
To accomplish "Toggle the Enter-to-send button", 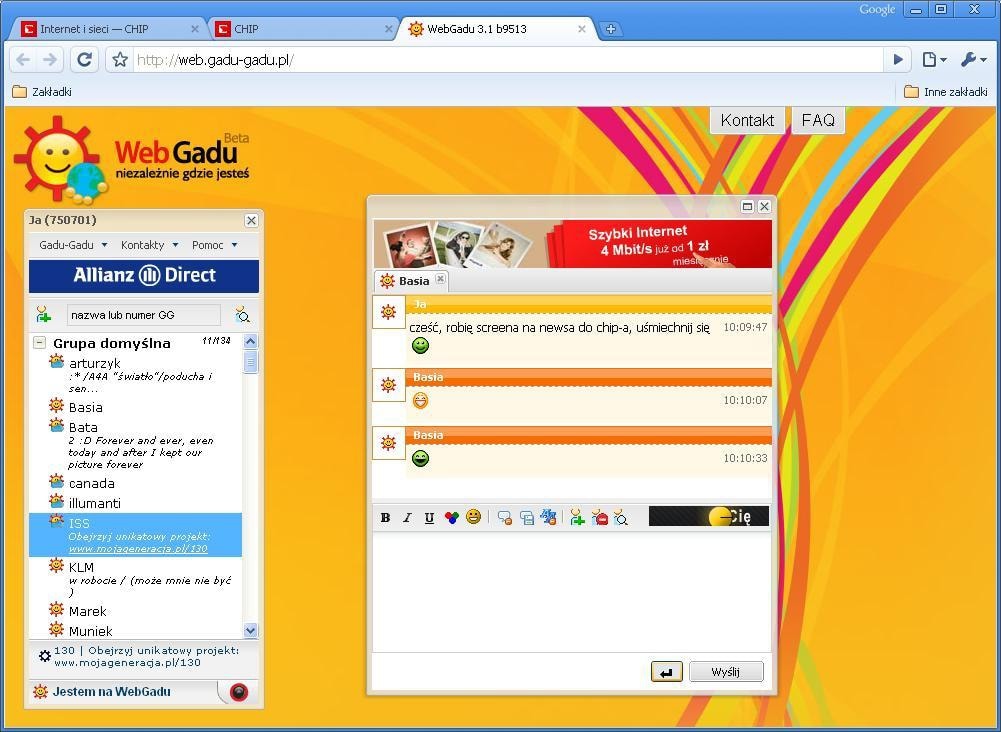I will pyautogui.click(x=666, y=672).
